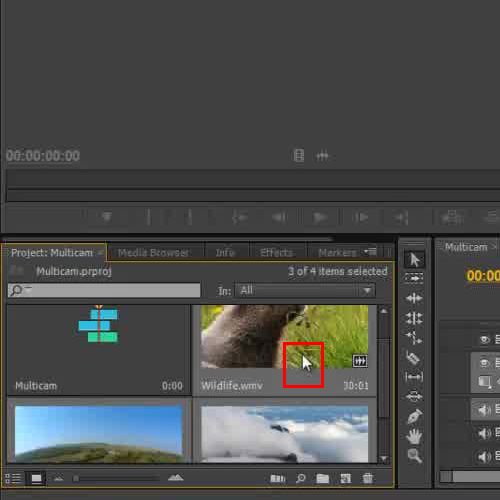
Task: Click Mark Out in Source monitor
Action: 190,217
